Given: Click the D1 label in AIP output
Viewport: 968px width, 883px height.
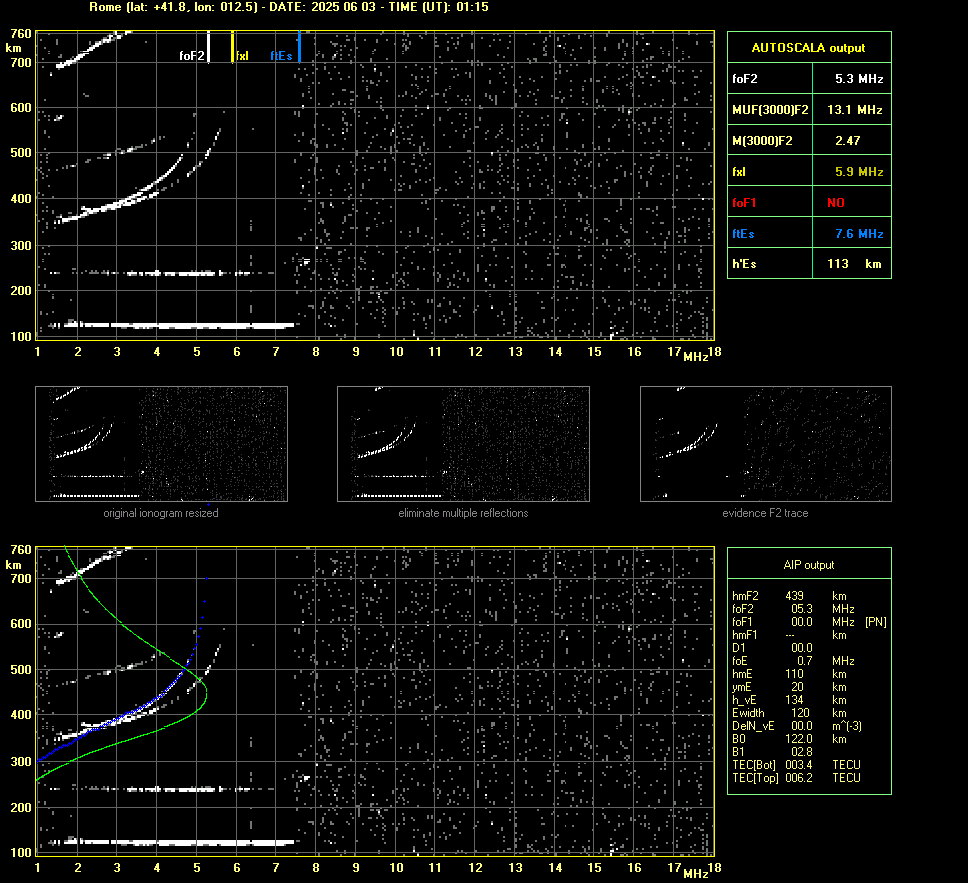Looking at the screenshot, I should [x=739, y=648].
